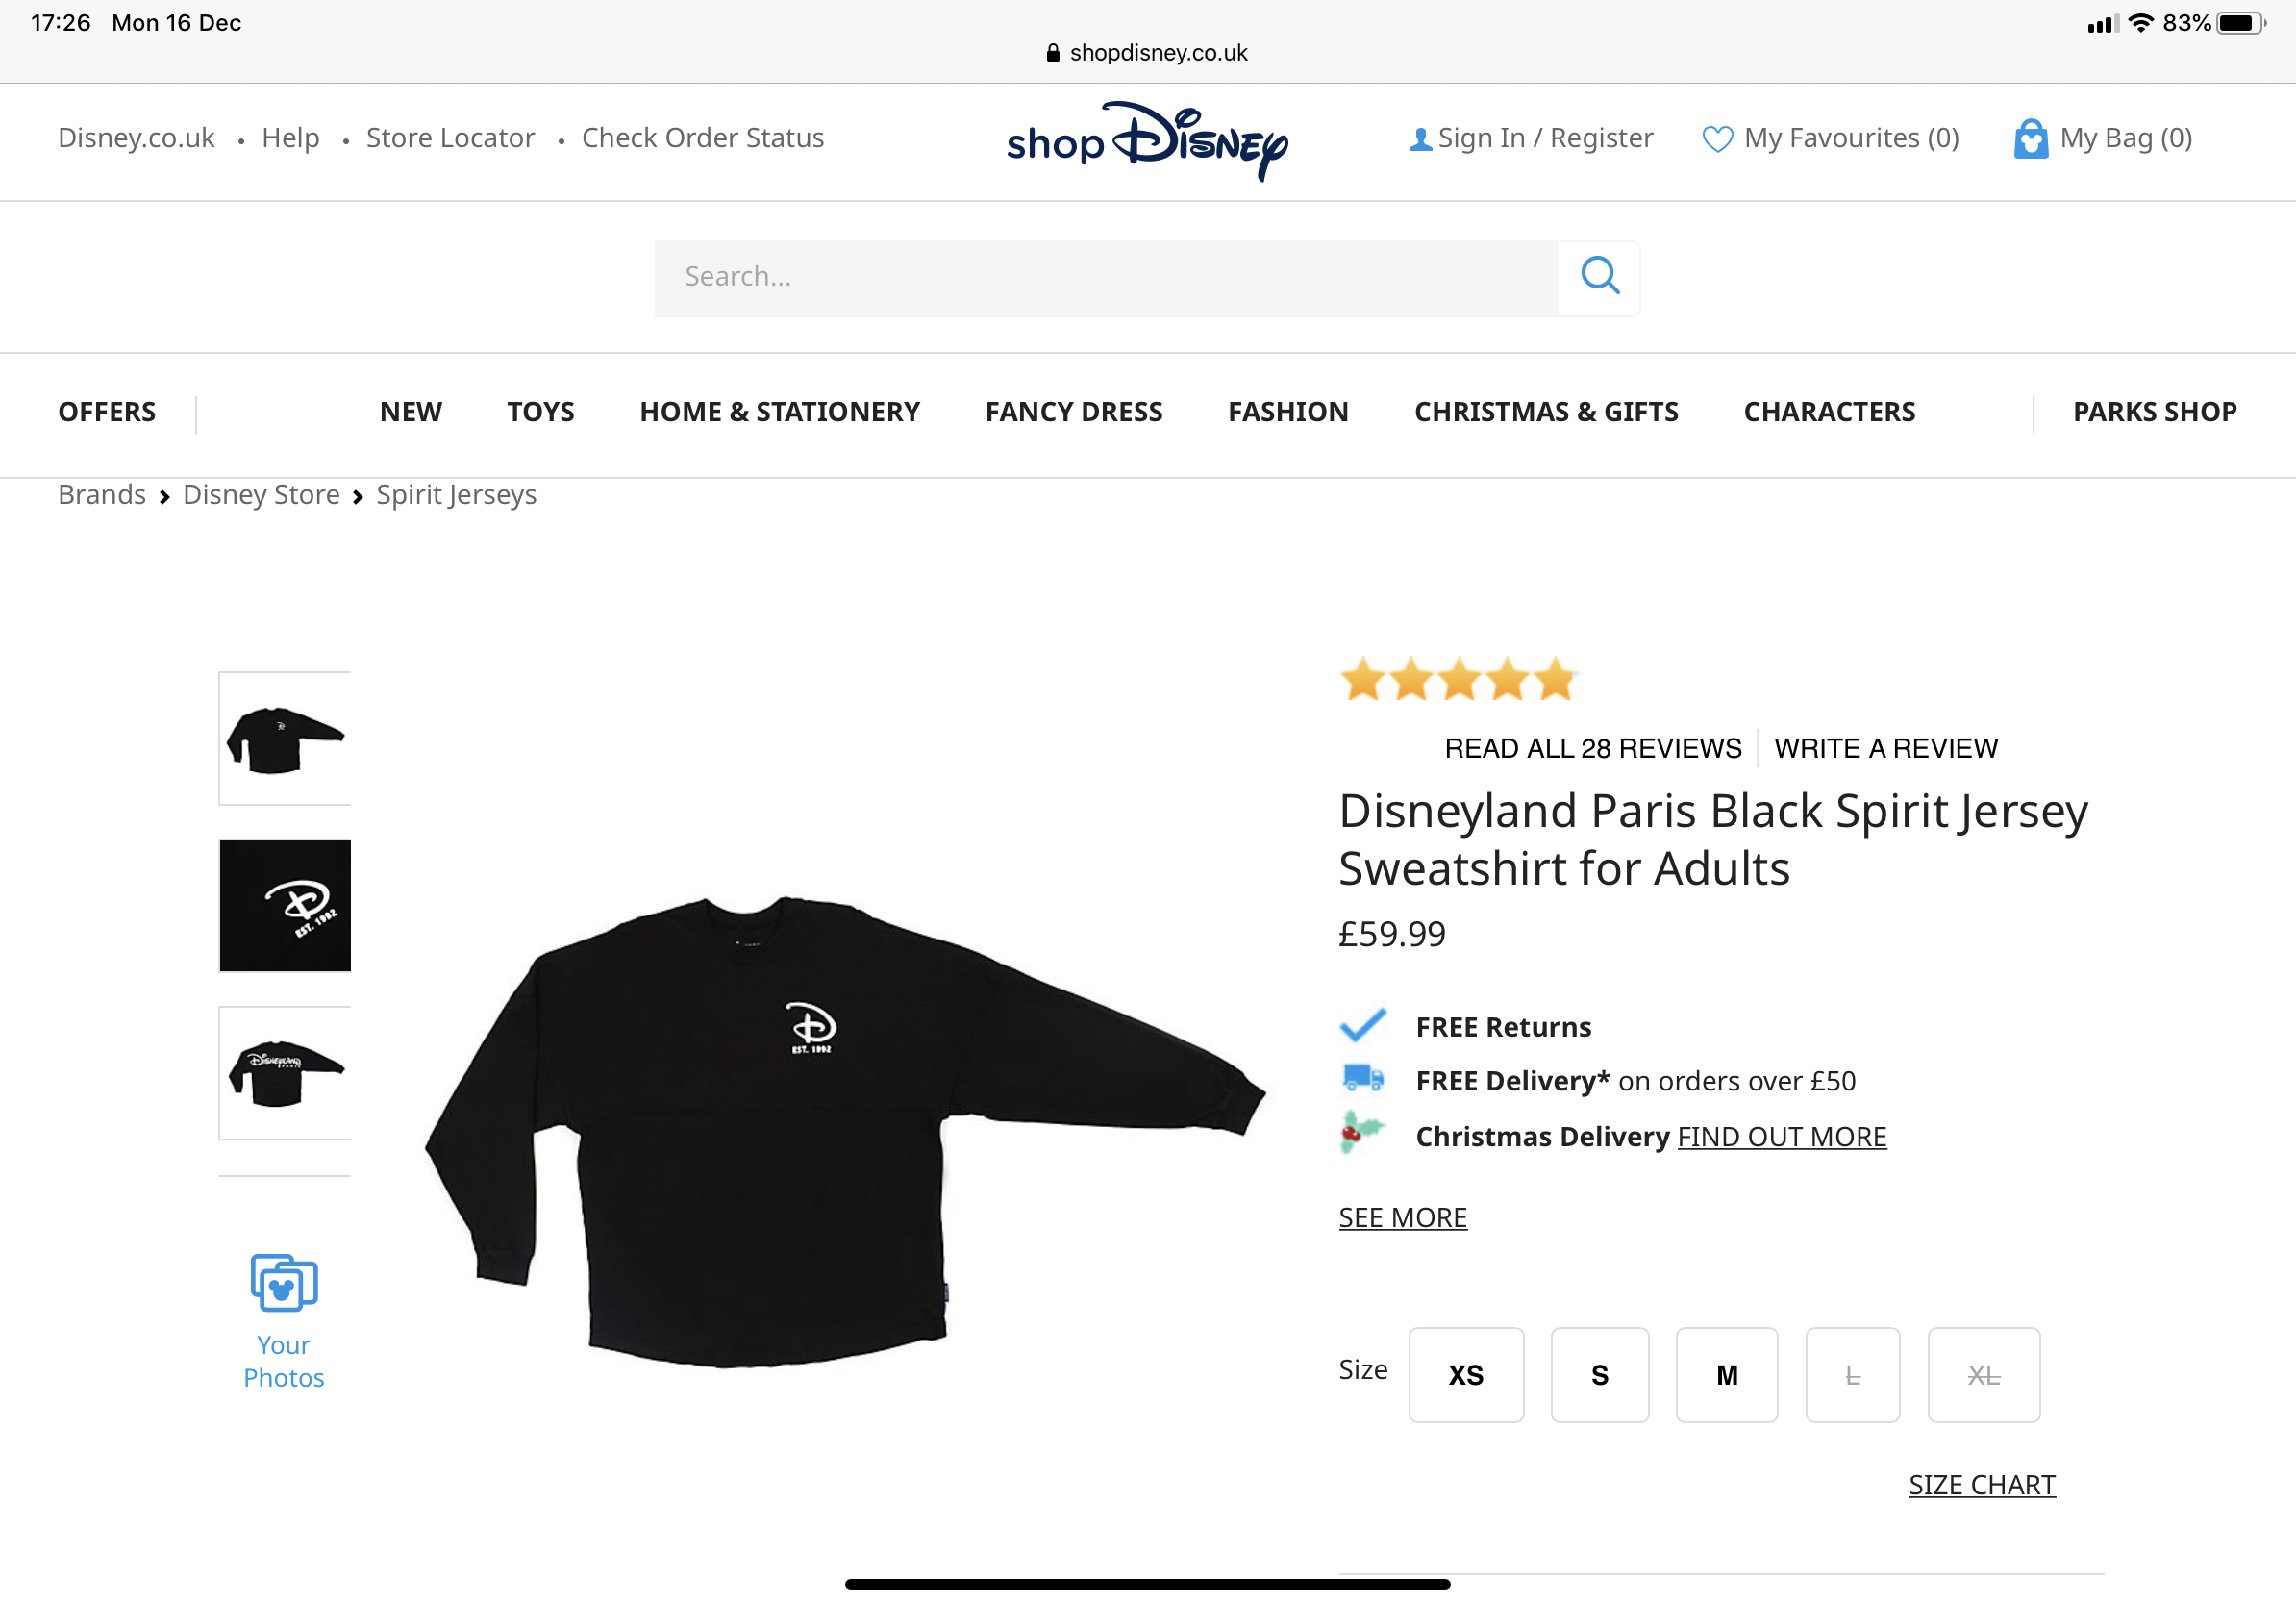Click the Sign In person icon
The height and width of the screenshot is (1604, 2296).
click(x=1419, y=140)
